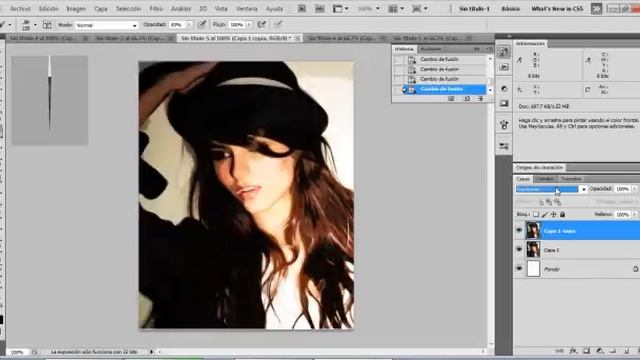Open the Ventana menu

click(x=247, y=9)
